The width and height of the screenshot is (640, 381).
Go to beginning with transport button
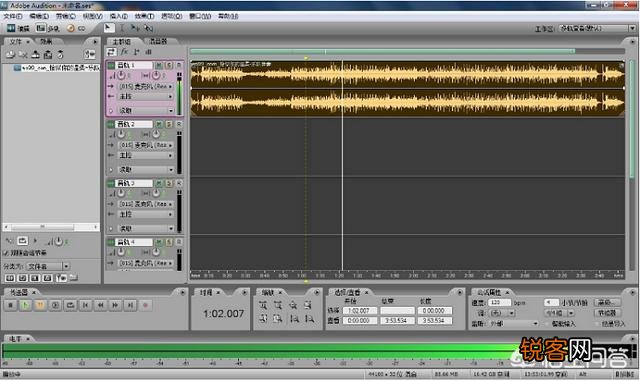click(x=85, y=305)
